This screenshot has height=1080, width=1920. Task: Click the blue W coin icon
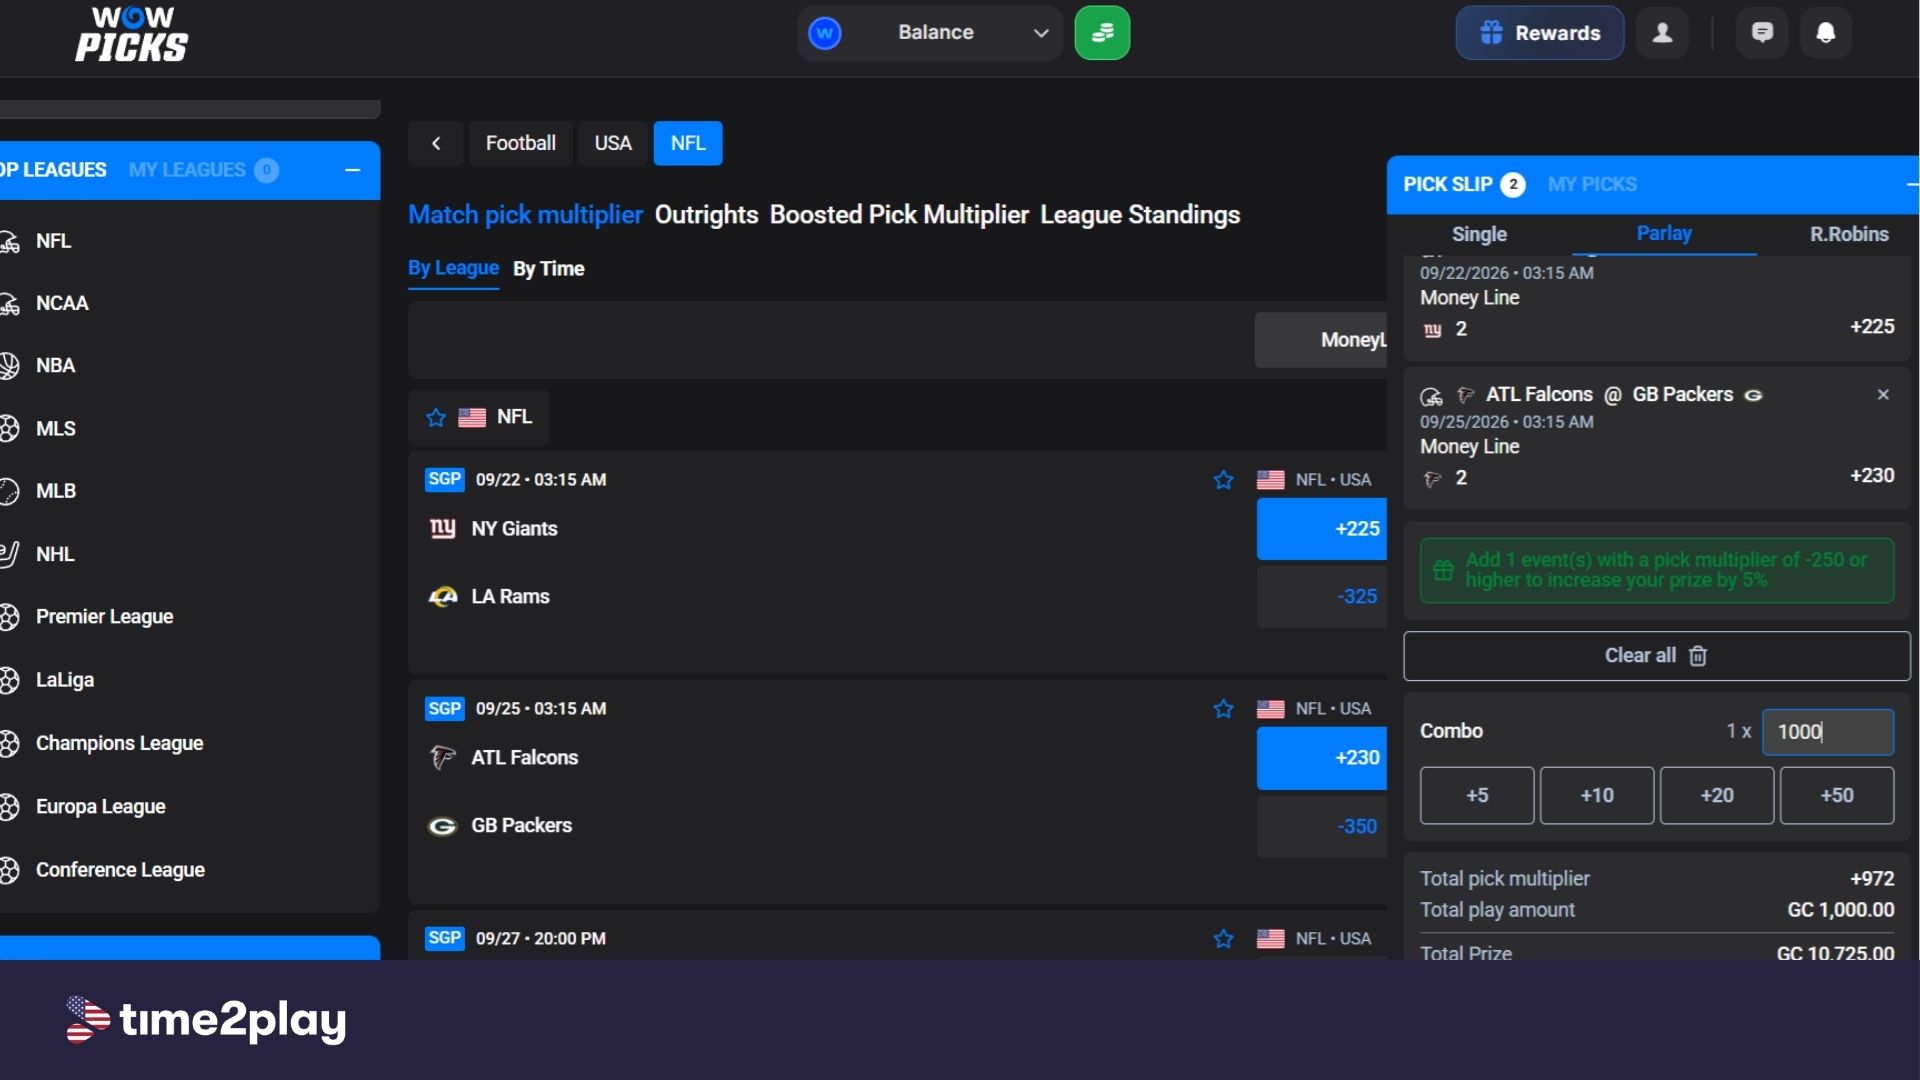[x=824, y=33]
